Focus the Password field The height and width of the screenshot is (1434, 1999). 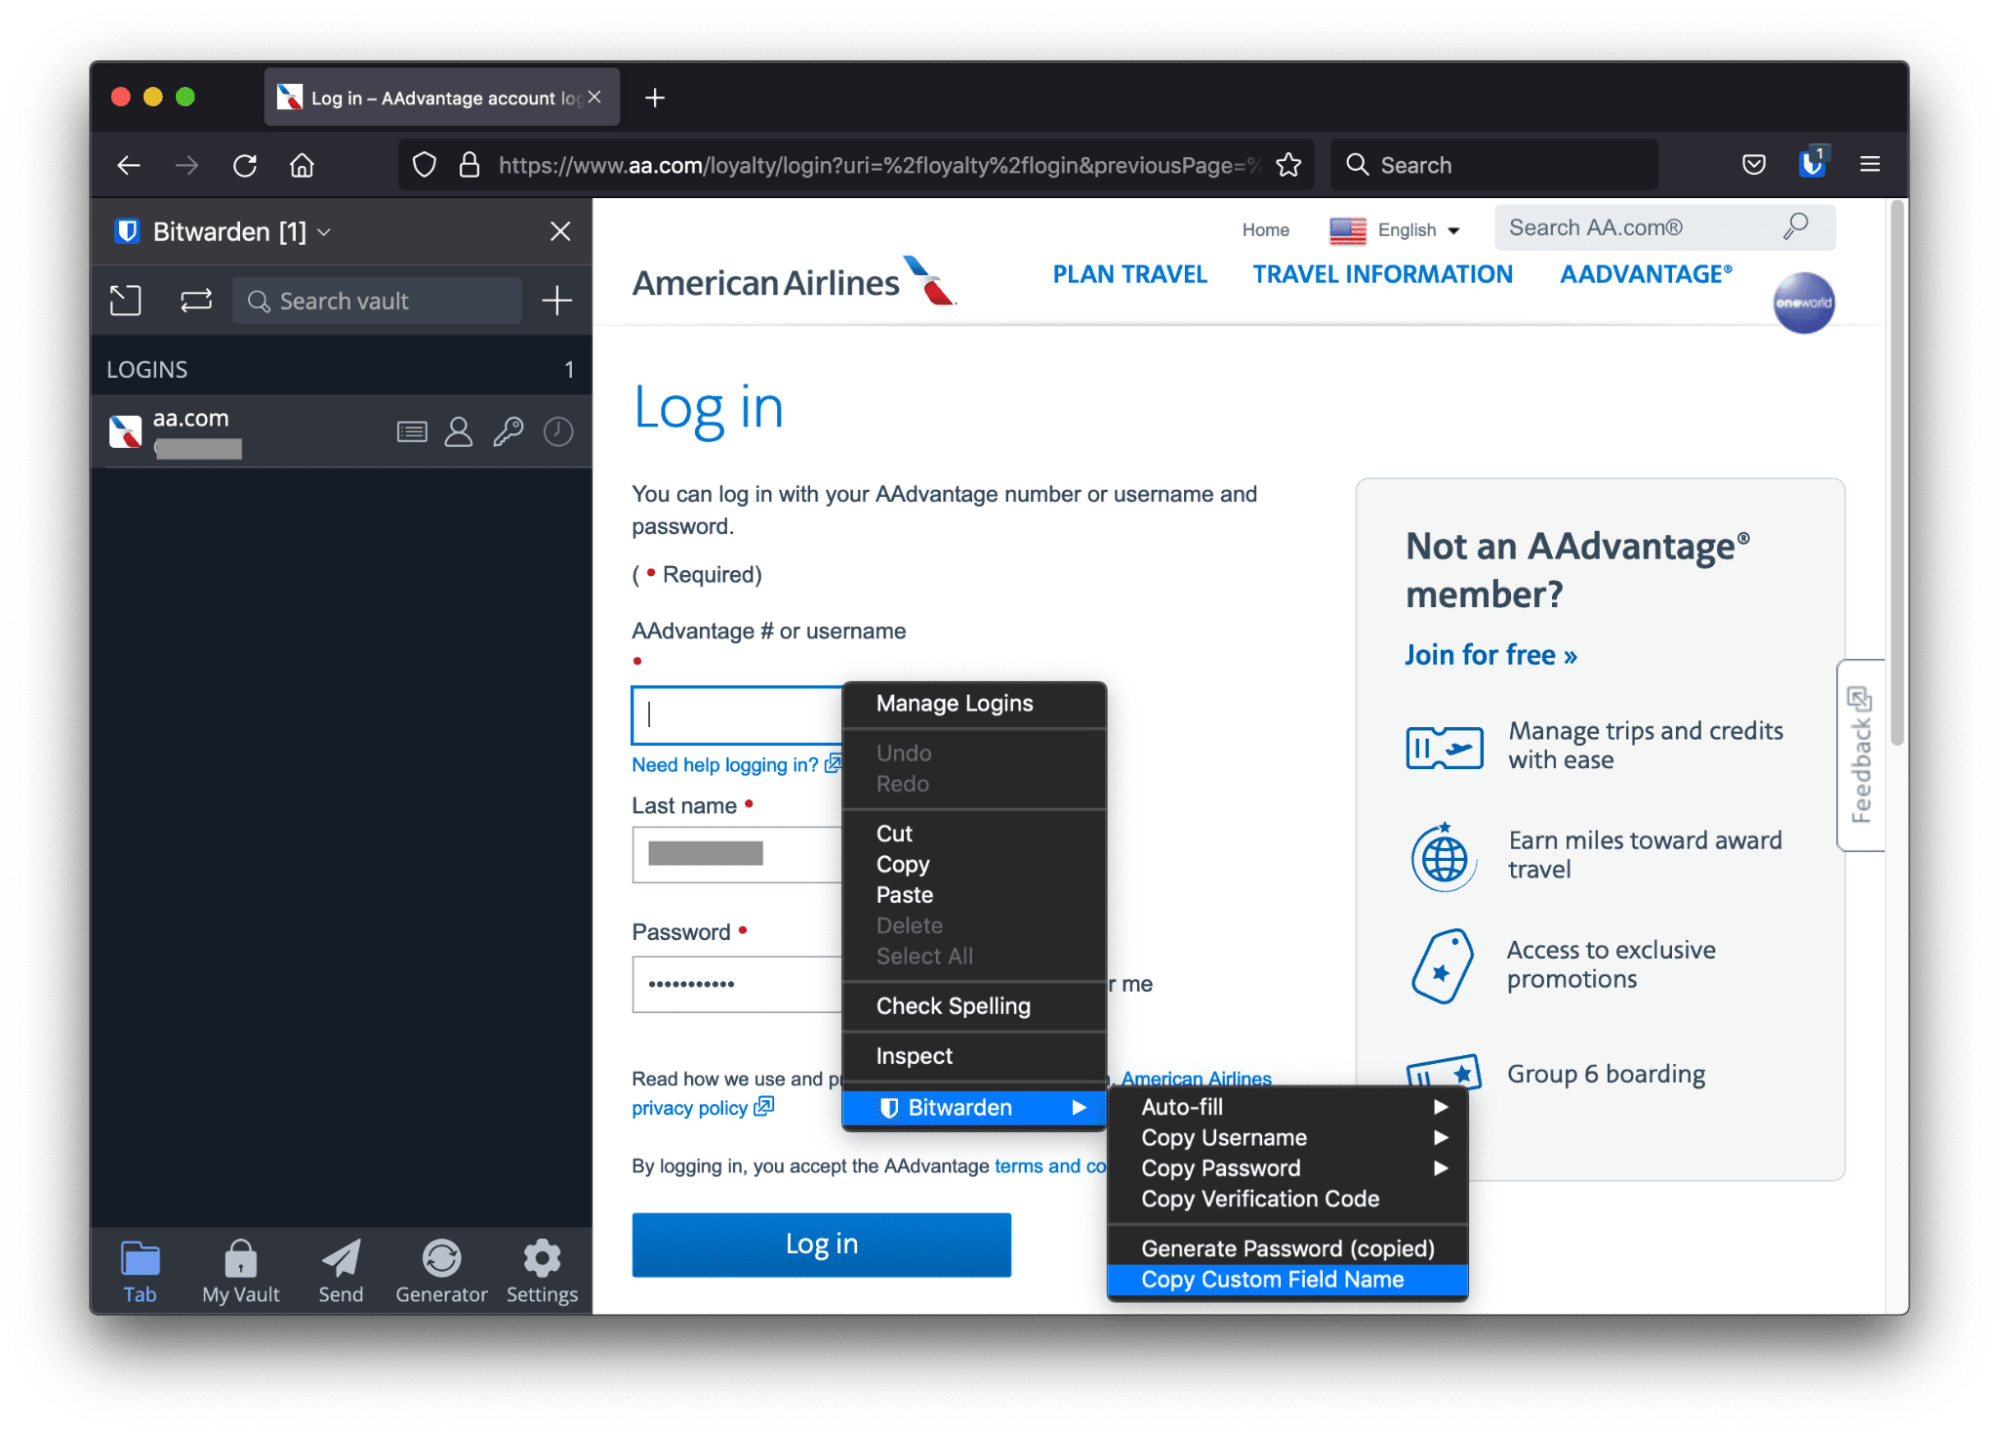pyautogui.click(x=738, y=984)
